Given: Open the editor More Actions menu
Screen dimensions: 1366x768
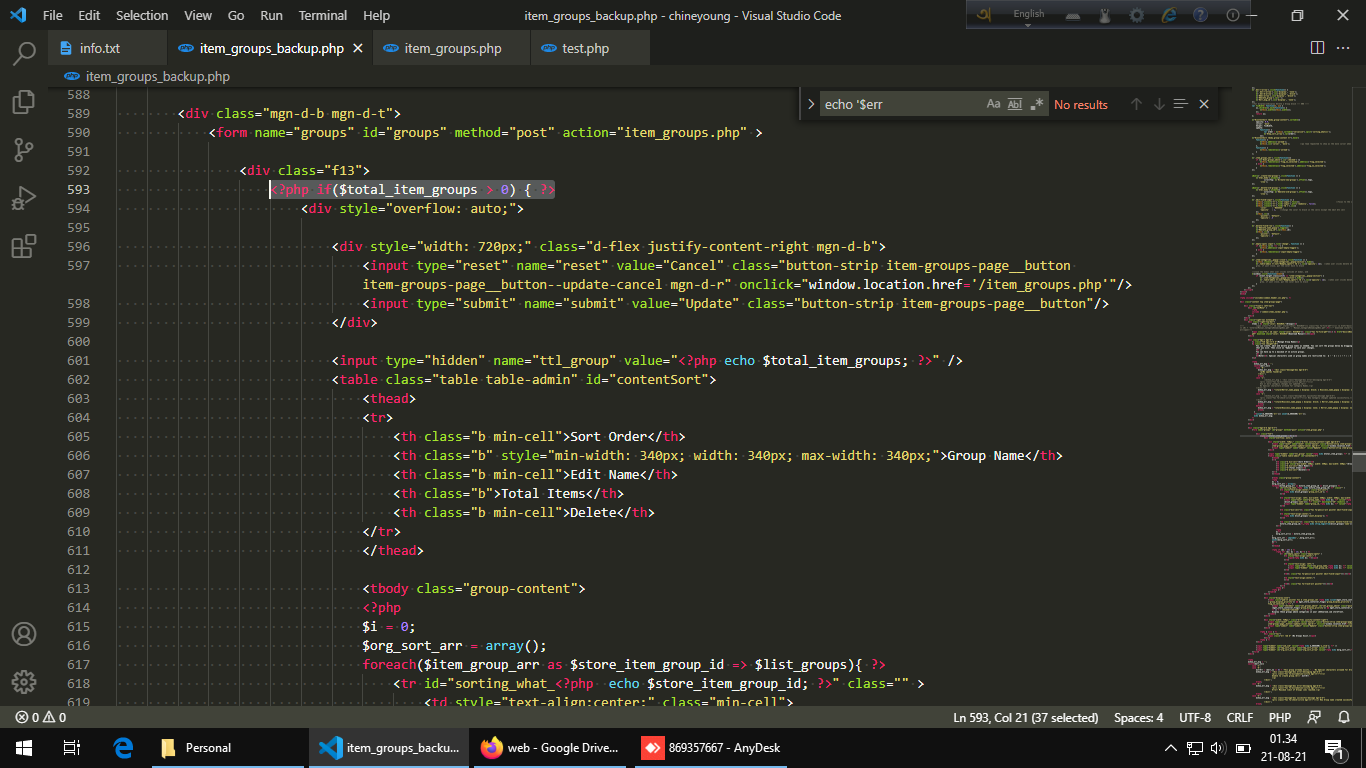Looking at the screenshot, I should pos(1343,48).
